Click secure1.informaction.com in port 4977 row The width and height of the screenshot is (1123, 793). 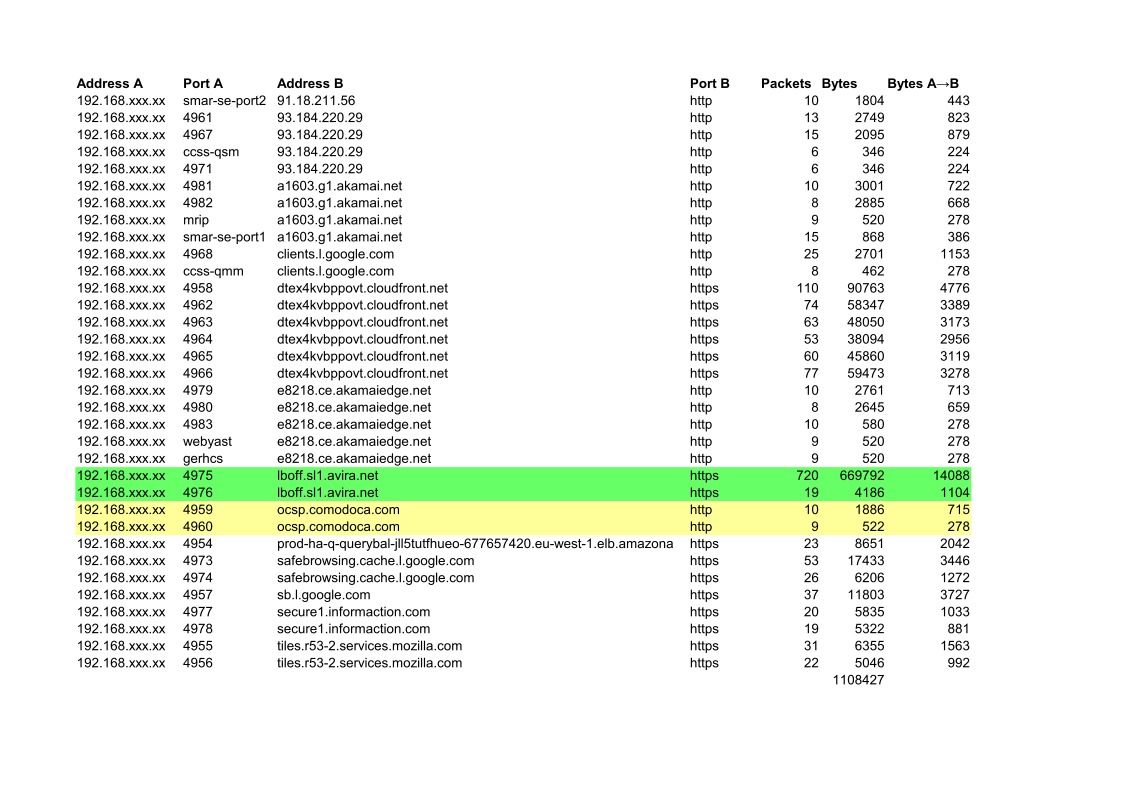pos(354,612)
